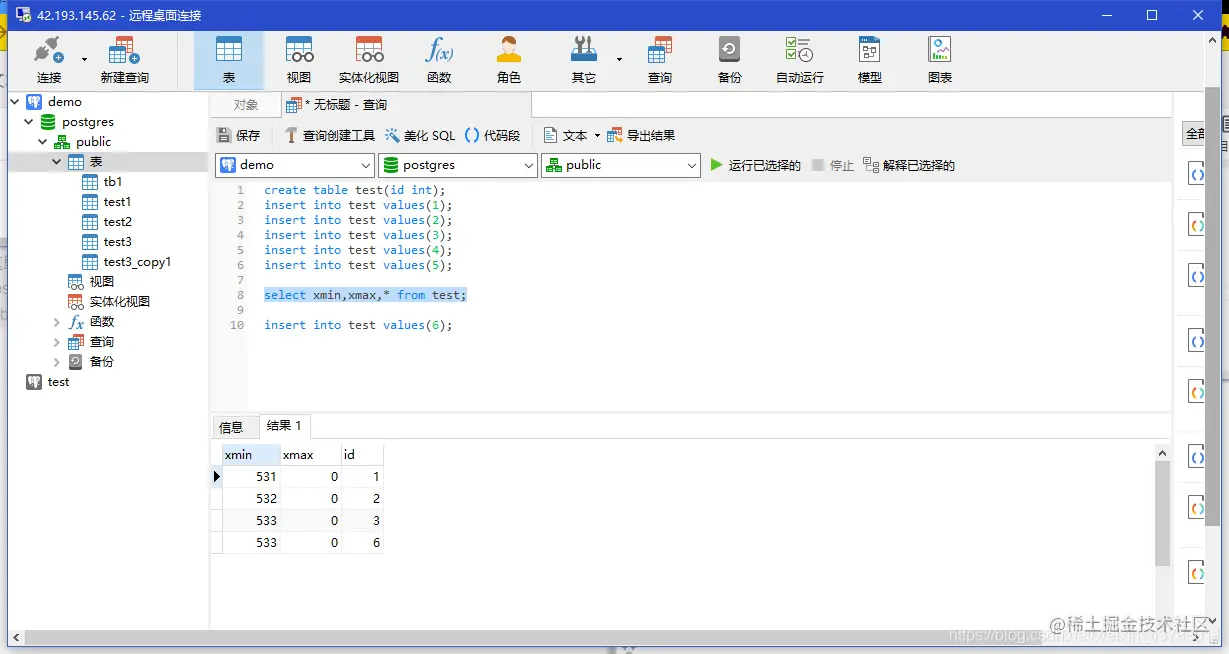Image resolution: width=1229 pixels, height=654 pixels.
Task: Open the 查询创建工具 query builder
Action: [x=329, y=135]
